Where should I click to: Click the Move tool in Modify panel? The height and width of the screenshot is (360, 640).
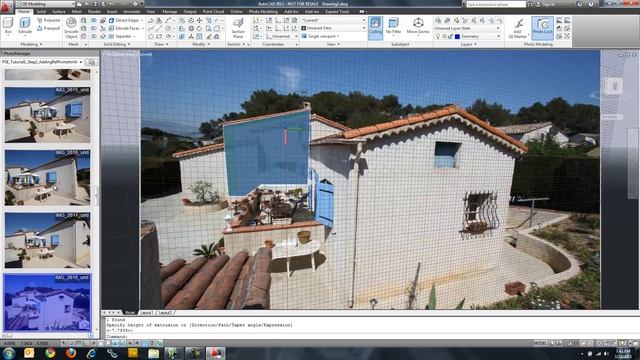coord(199,20)
